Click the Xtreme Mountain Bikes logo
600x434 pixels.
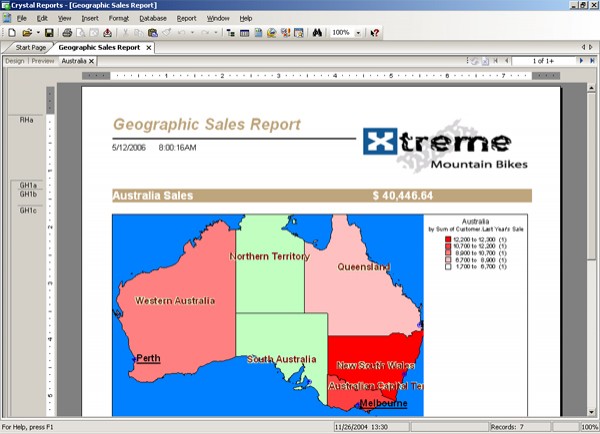pyautogui.click(x=445, y=147)
